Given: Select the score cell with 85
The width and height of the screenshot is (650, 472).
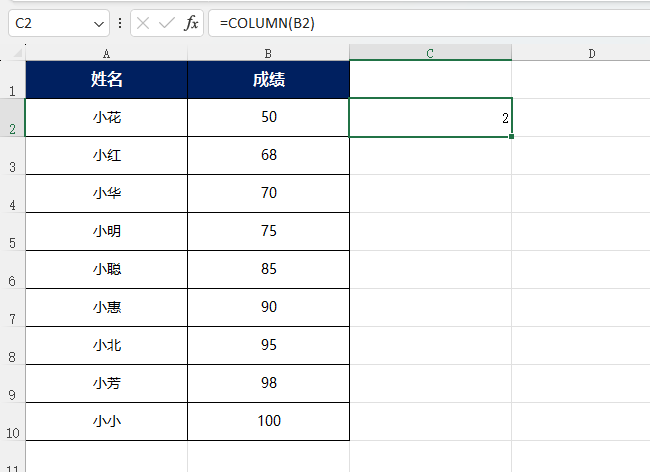Looking at the screenshot, I should click(269, 270).
